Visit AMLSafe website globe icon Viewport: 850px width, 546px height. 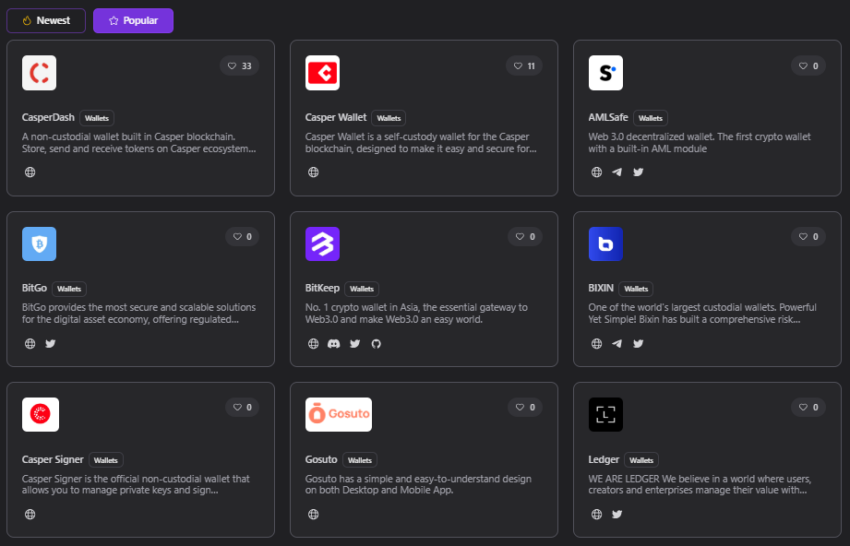(596, 172)
